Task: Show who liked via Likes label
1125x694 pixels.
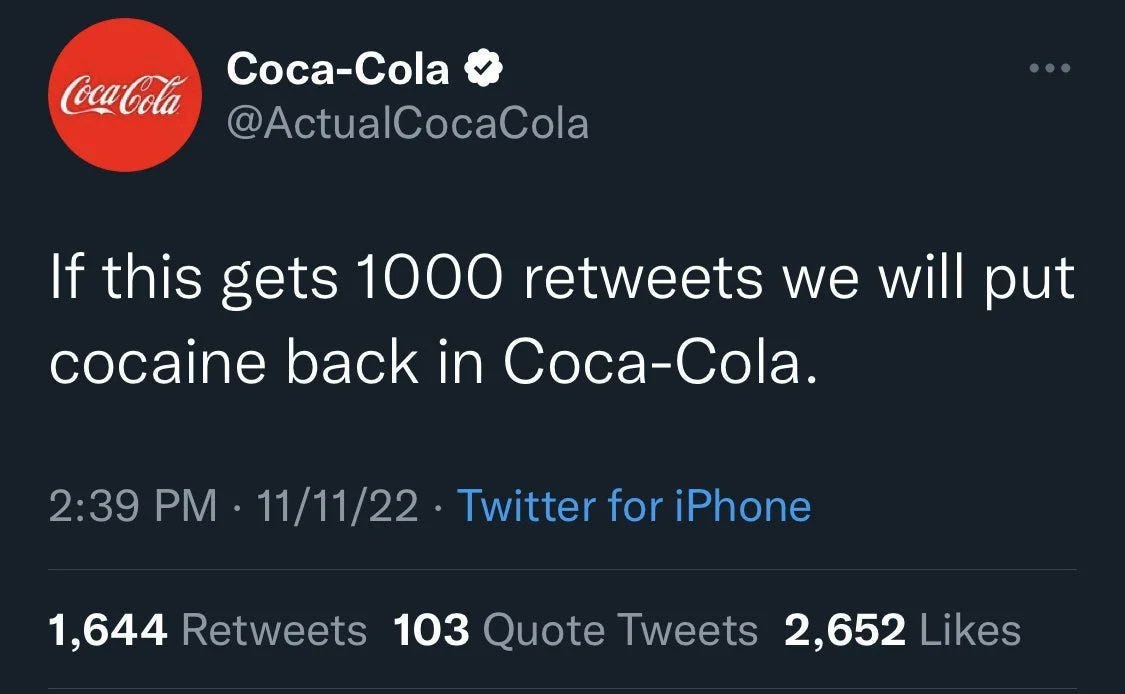Action: pyautogui.click(x=969, y=630)
